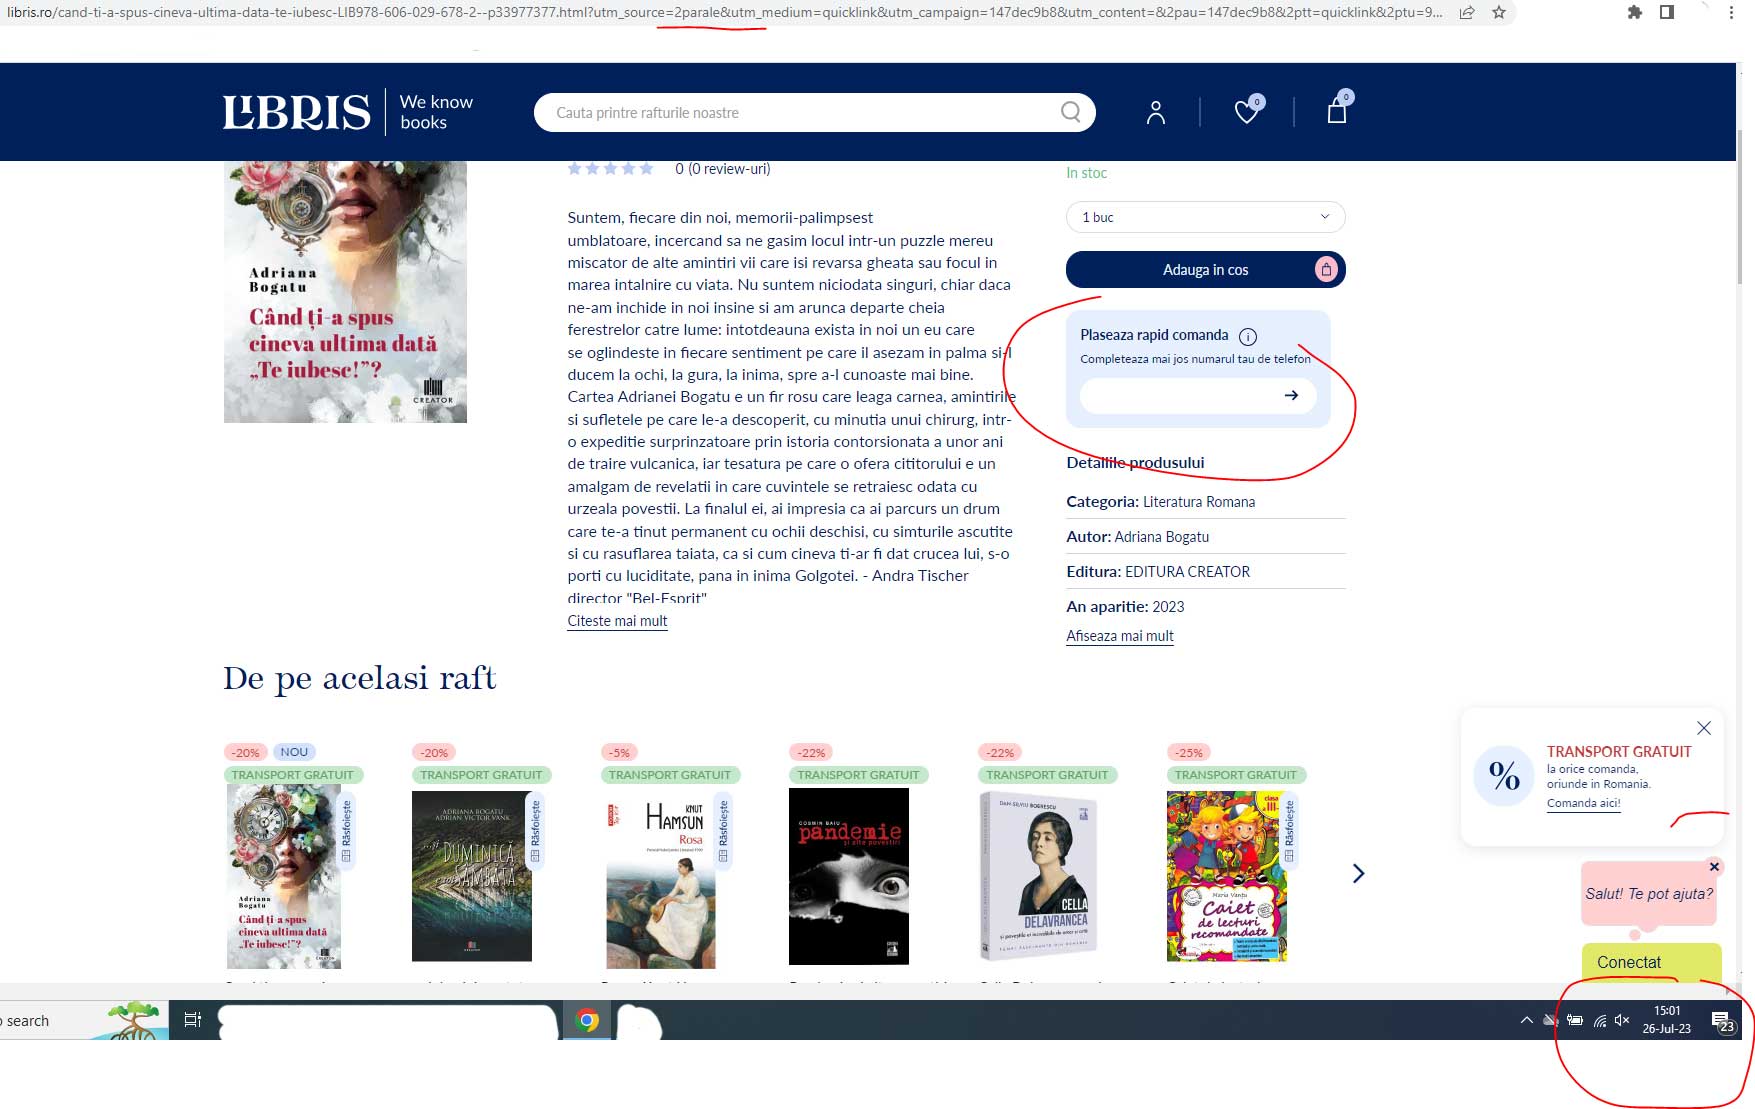
Task: Expand the 1 buc quantity dropdown
Action: 1205,217
